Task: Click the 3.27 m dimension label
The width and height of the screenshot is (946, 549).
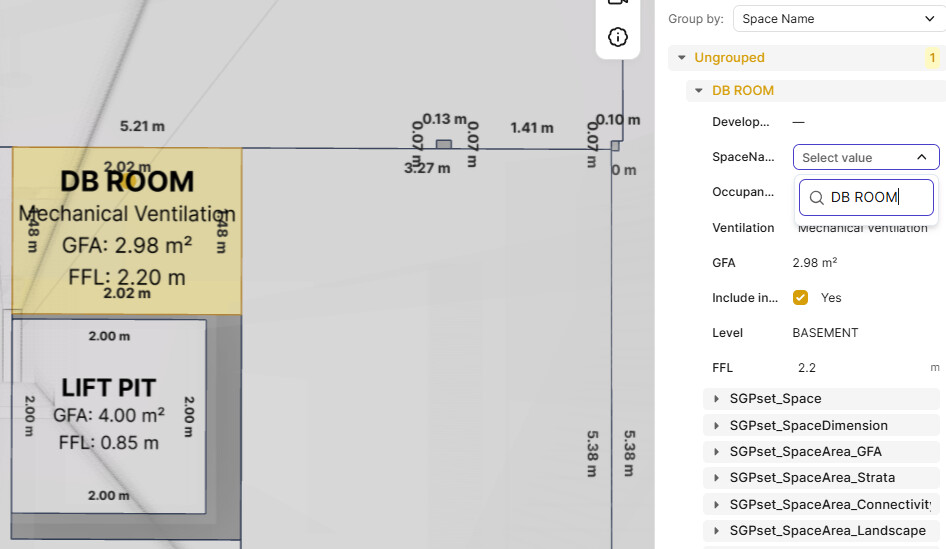Action: click(x=427, y=168)
